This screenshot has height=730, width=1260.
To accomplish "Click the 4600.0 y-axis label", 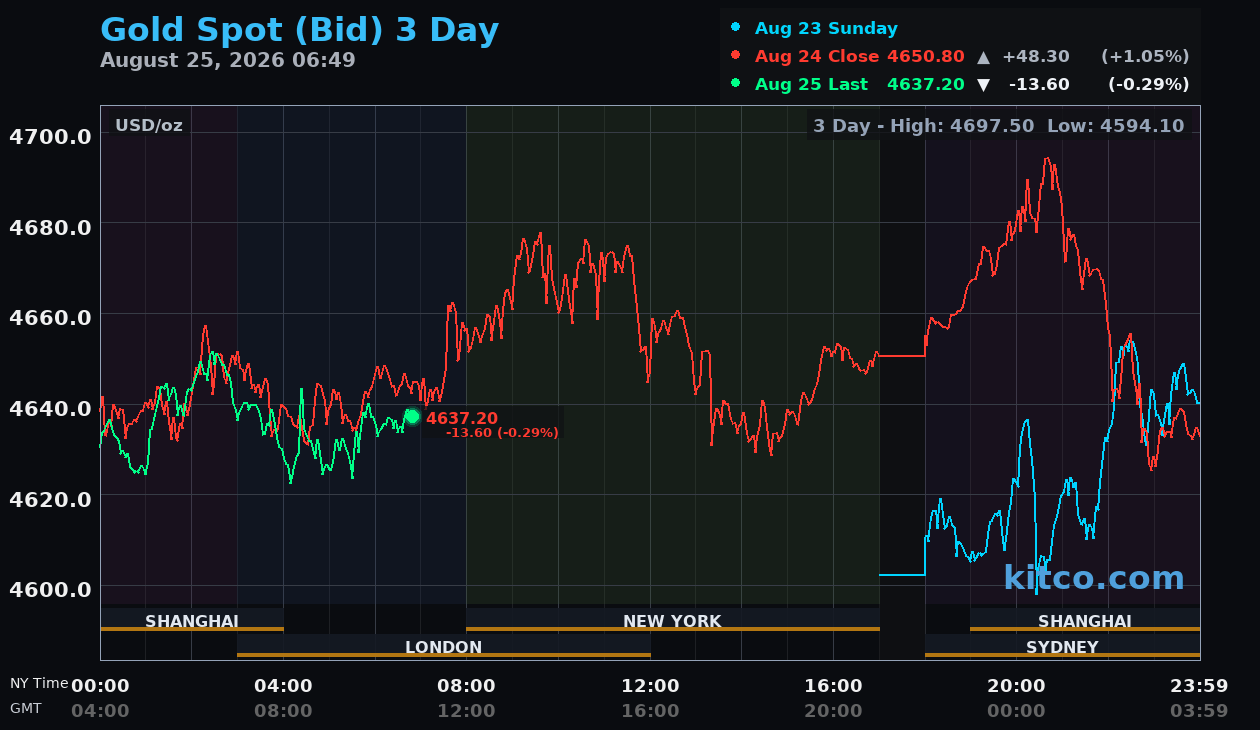I will 50,589.
